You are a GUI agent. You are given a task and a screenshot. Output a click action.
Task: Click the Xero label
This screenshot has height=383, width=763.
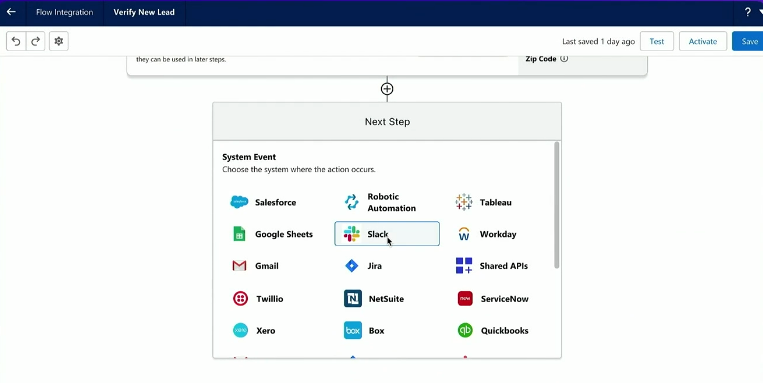[x=266, y=330]
